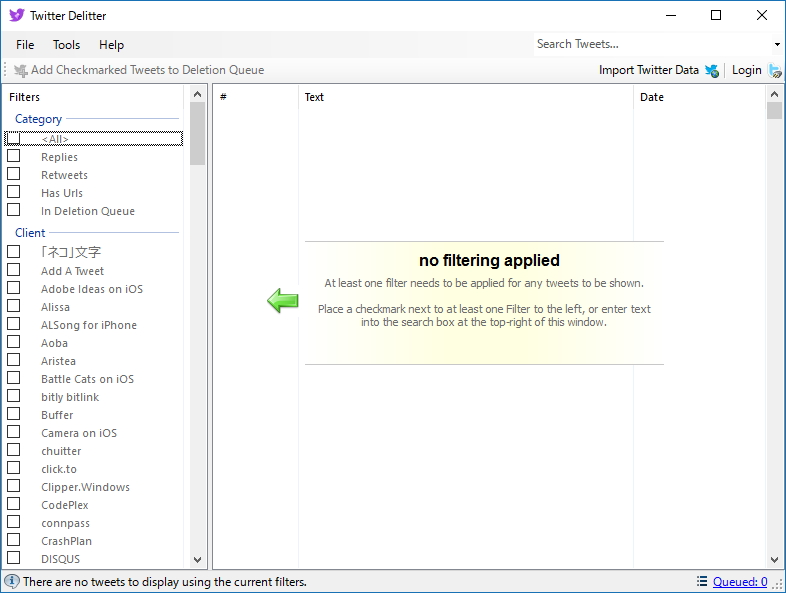786x593 pixels.
Task: Click the toolbar grip handle
Action: coord(6,70)
